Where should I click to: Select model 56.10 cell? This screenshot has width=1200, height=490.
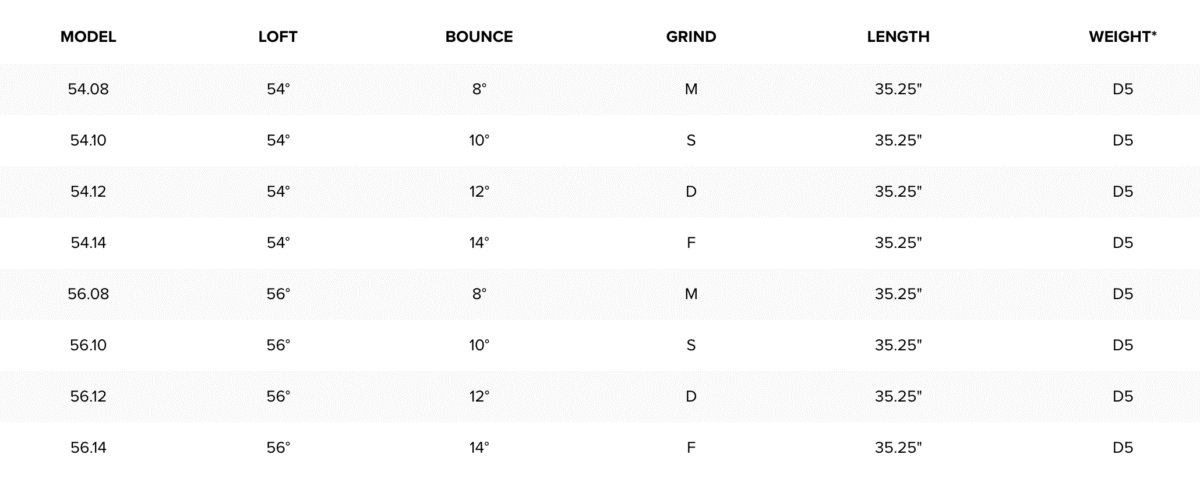[x=88, y=345]
